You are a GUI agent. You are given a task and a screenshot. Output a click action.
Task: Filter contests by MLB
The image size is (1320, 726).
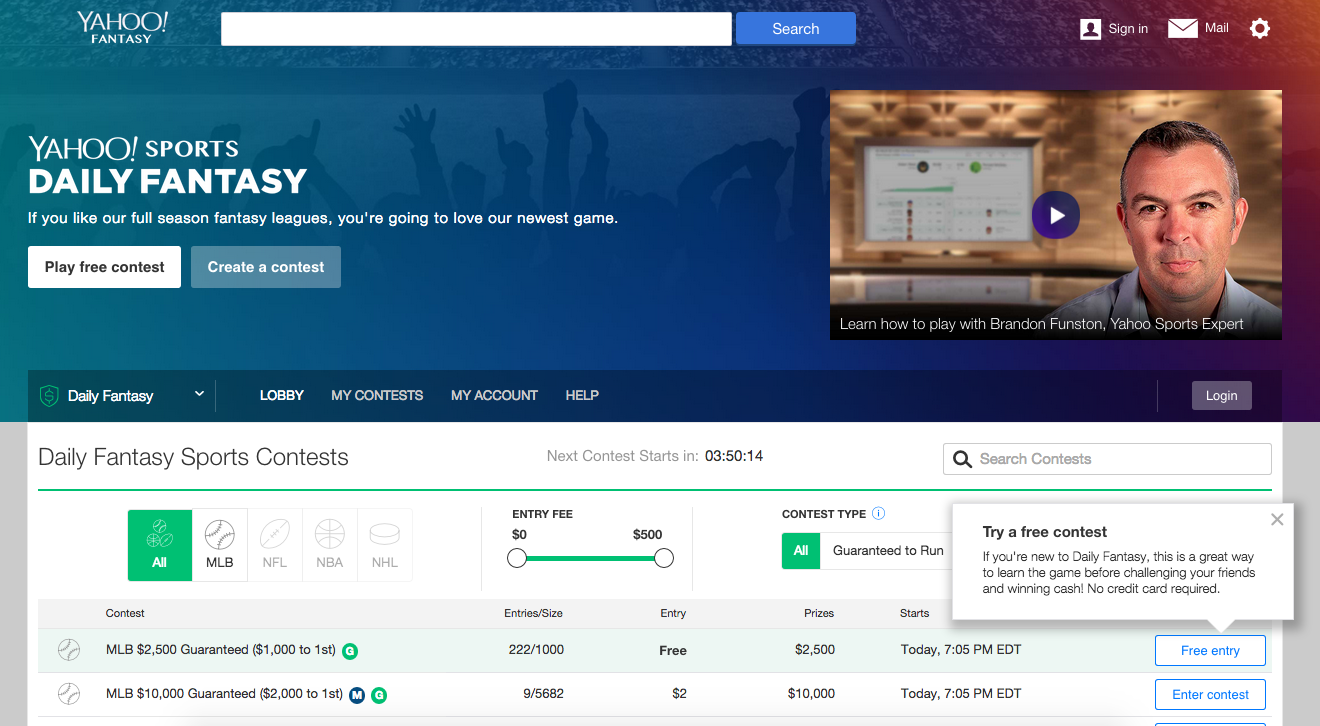pos(220,545)
